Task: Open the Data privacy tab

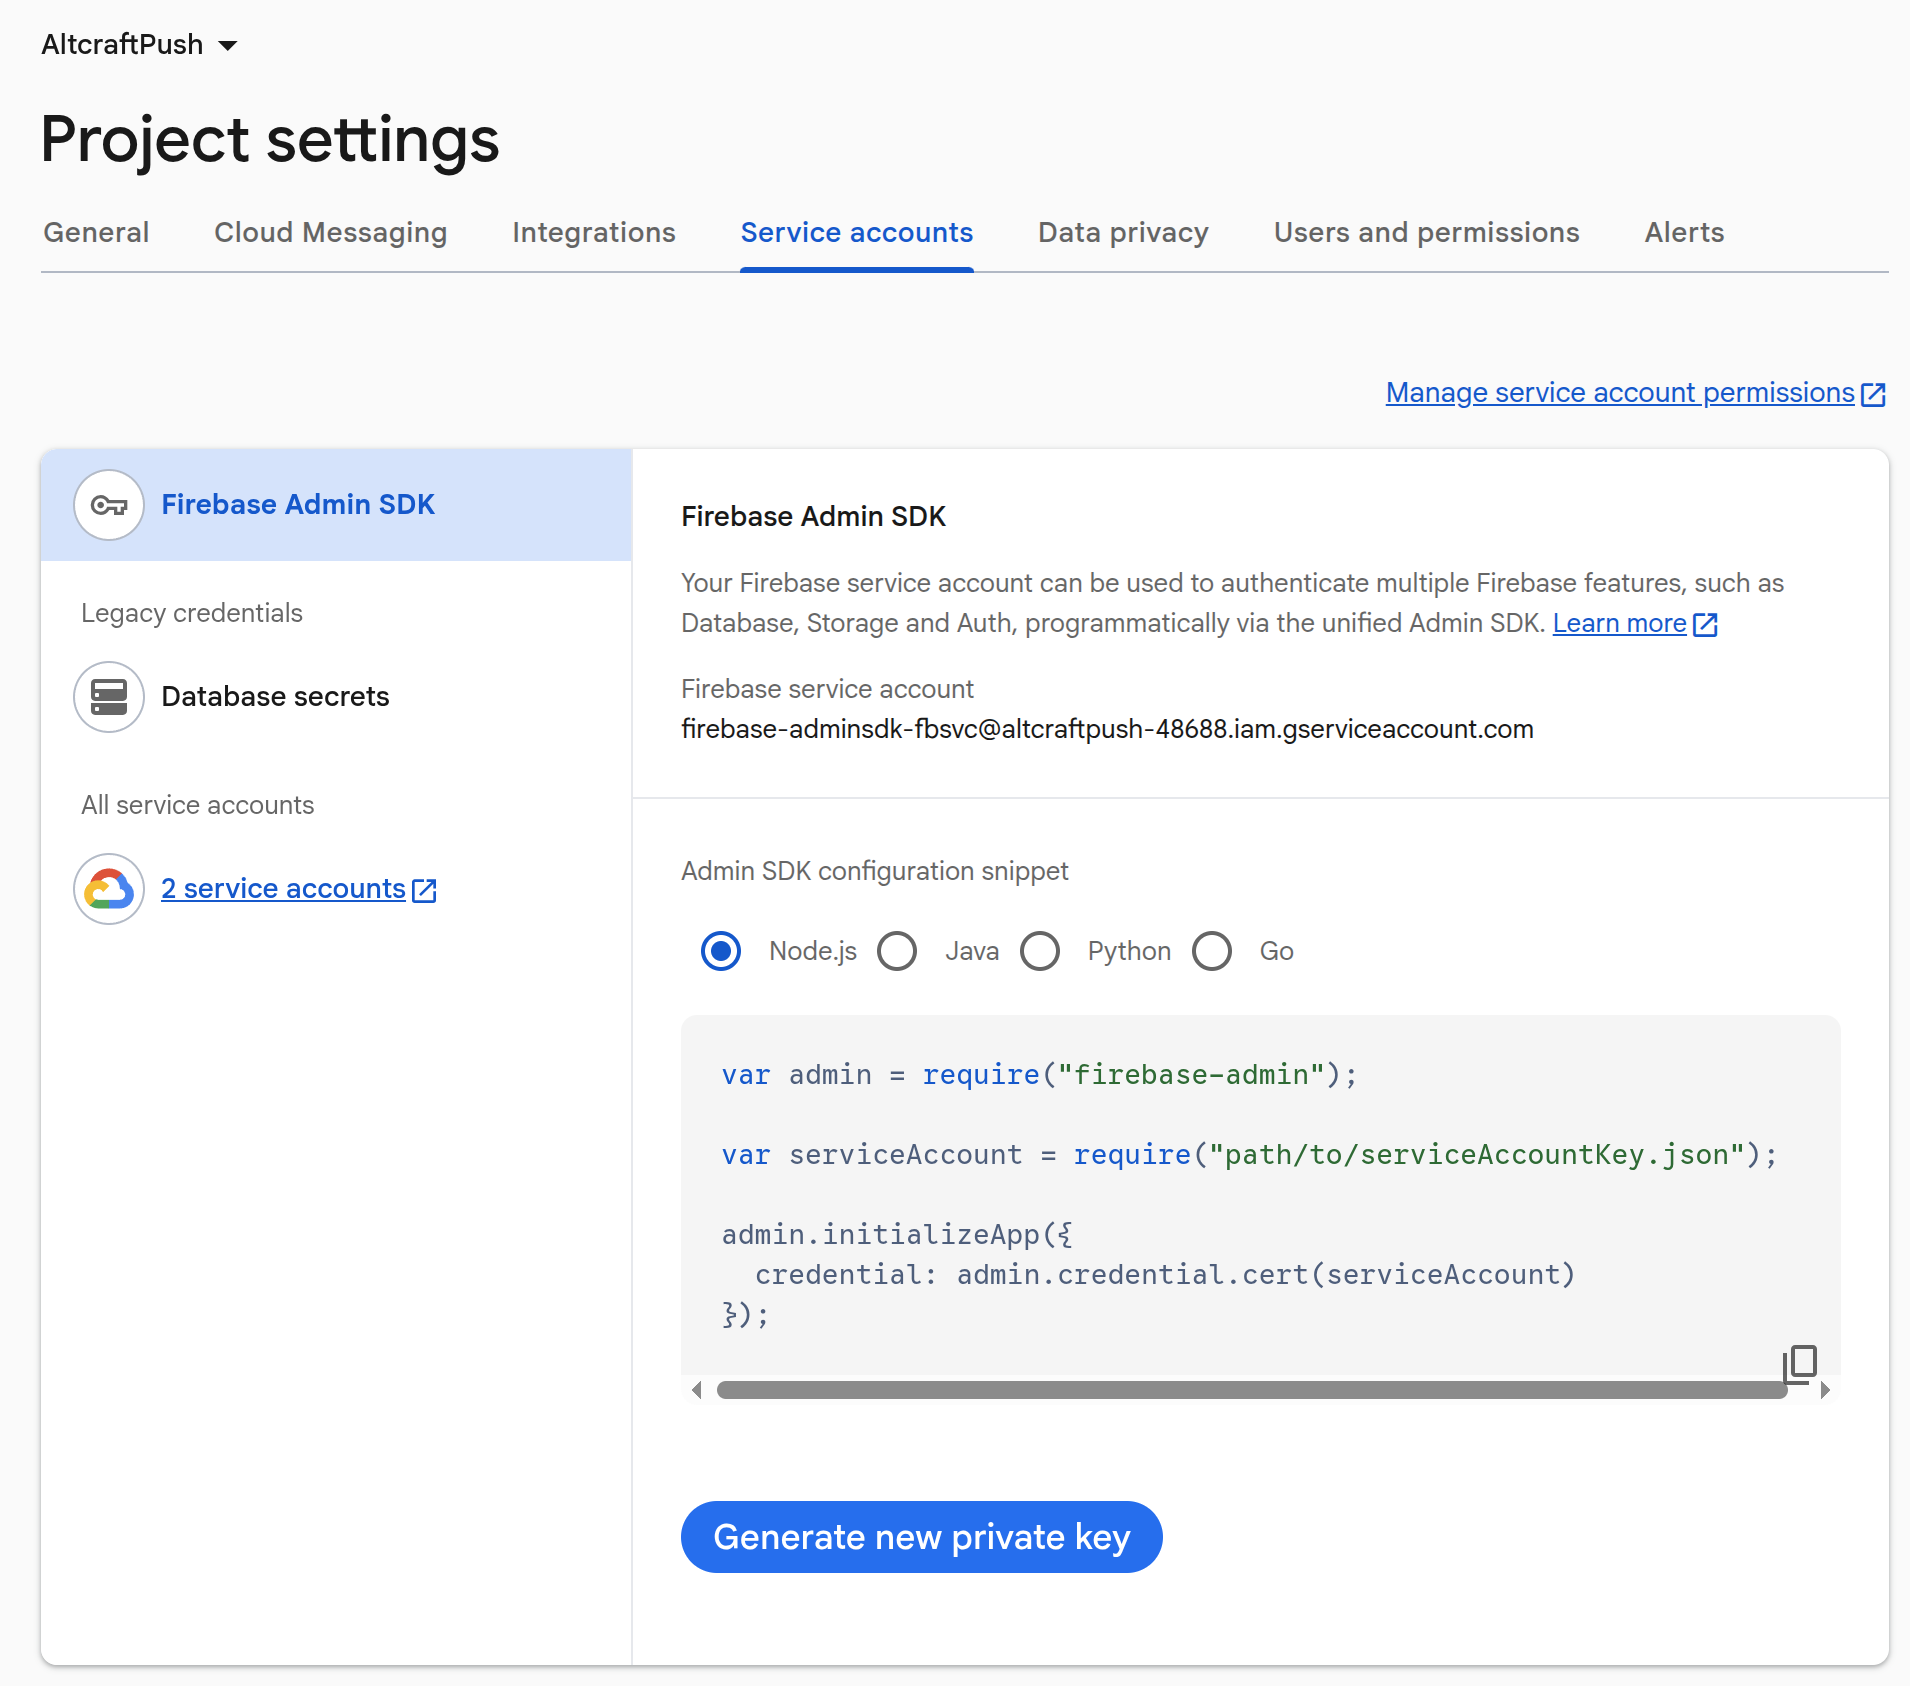Action: click(1123, 232)
